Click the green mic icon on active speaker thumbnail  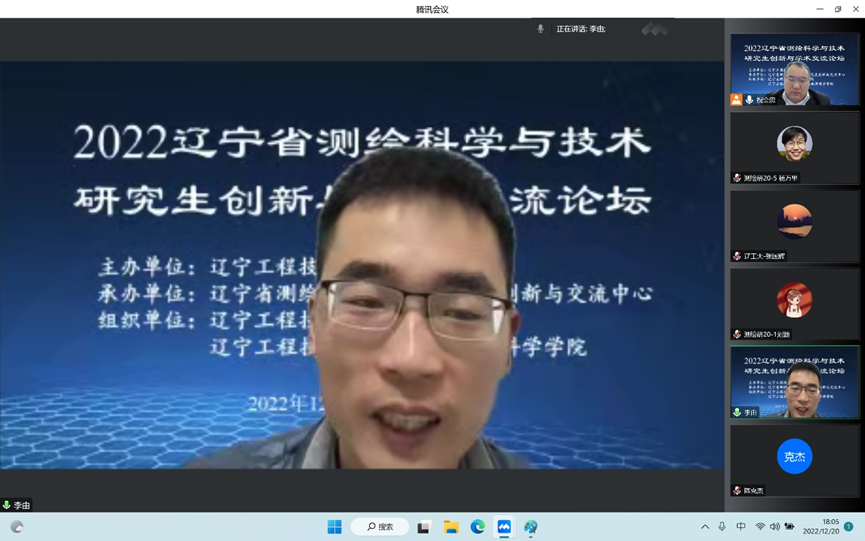pyautogui.click(x=737, y=412)
